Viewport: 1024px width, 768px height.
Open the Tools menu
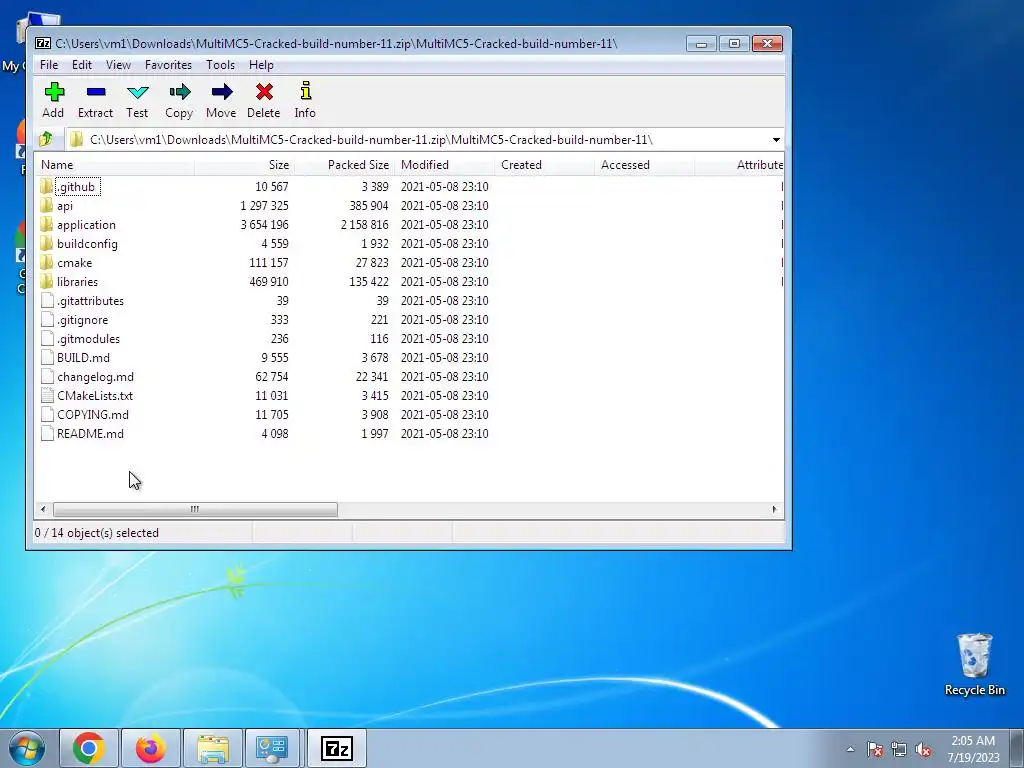[x=220, y=65]
